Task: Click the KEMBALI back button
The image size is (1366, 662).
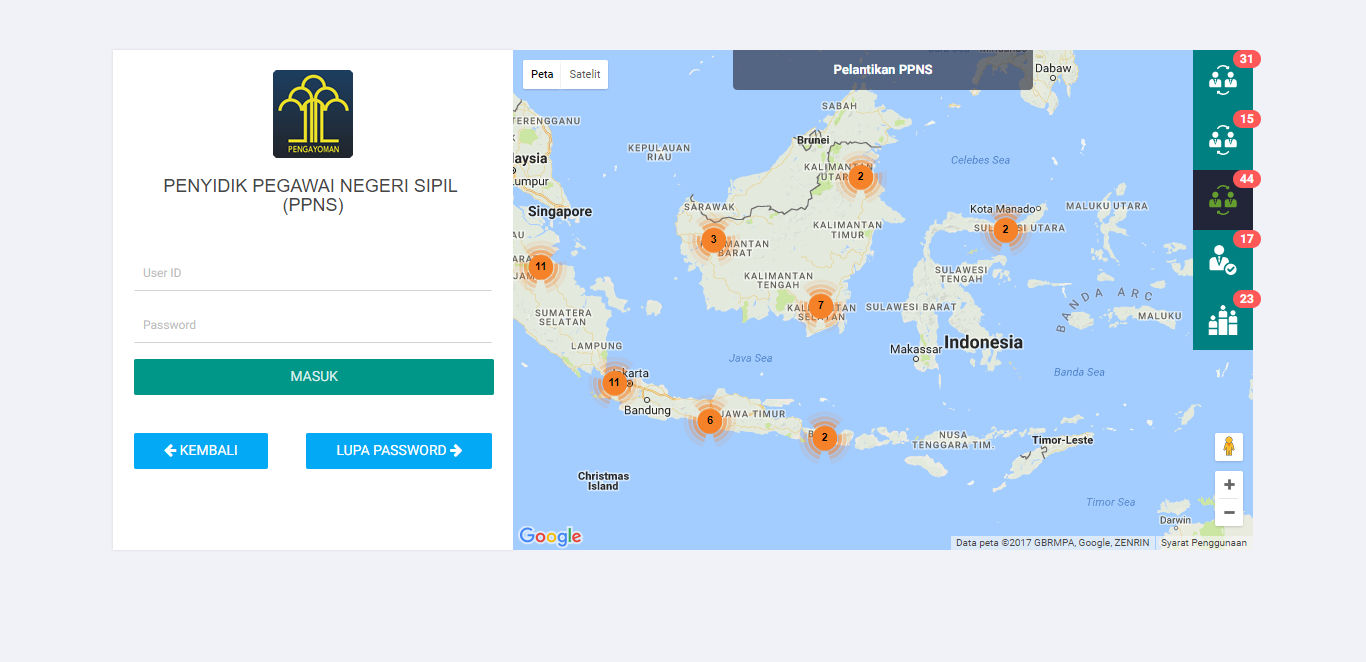Action: pos(201,451)
